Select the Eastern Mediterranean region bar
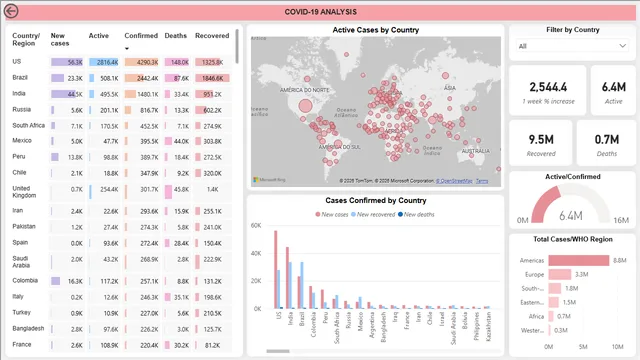This screenshot has height=360, width=640. [x=553, y=302]
